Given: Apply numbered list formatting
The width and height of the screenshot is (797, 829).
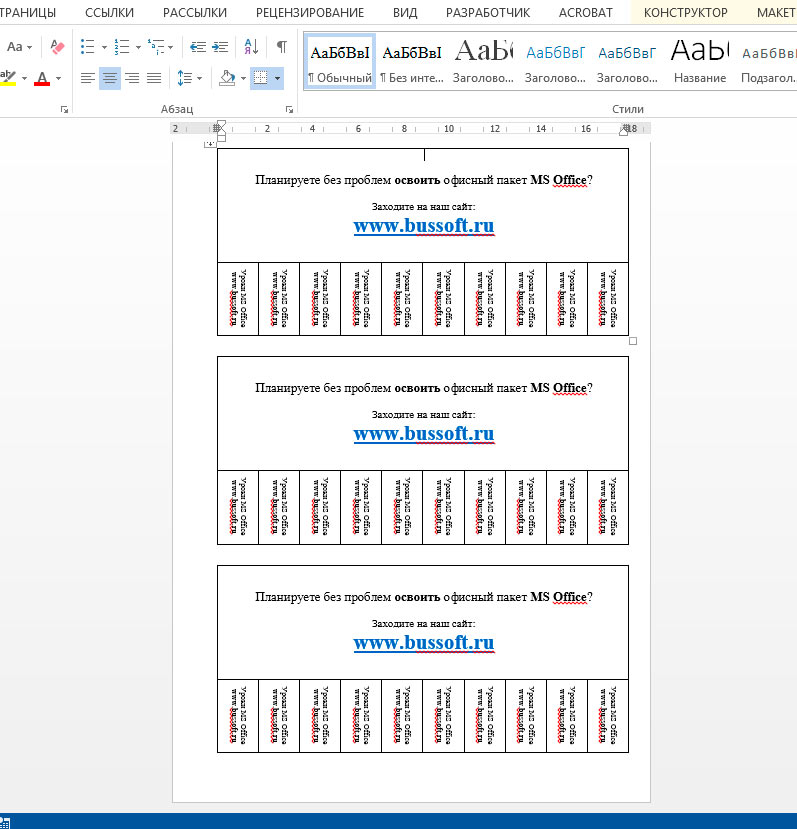Looking at the screenshot, I should [122, 47].
